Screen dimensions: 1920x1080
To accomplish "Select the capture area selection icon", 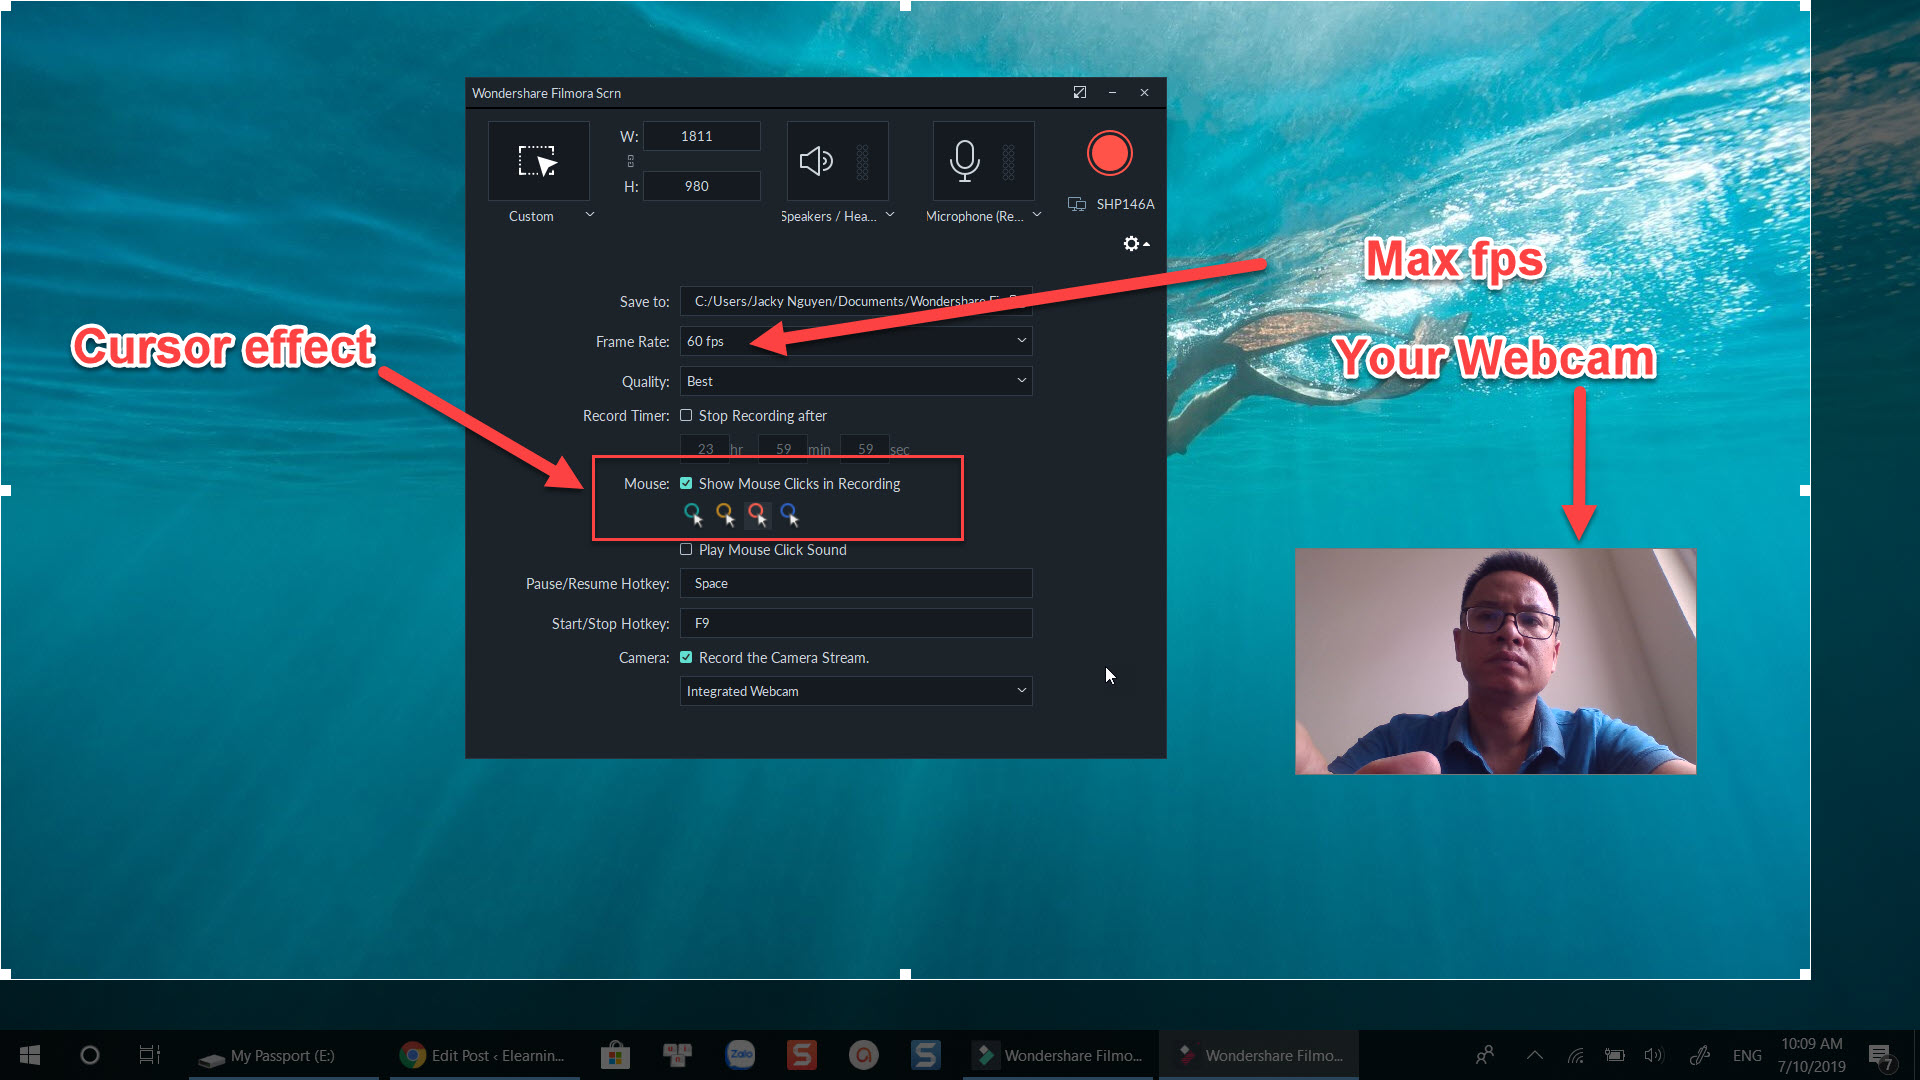I will click(538, 160).
